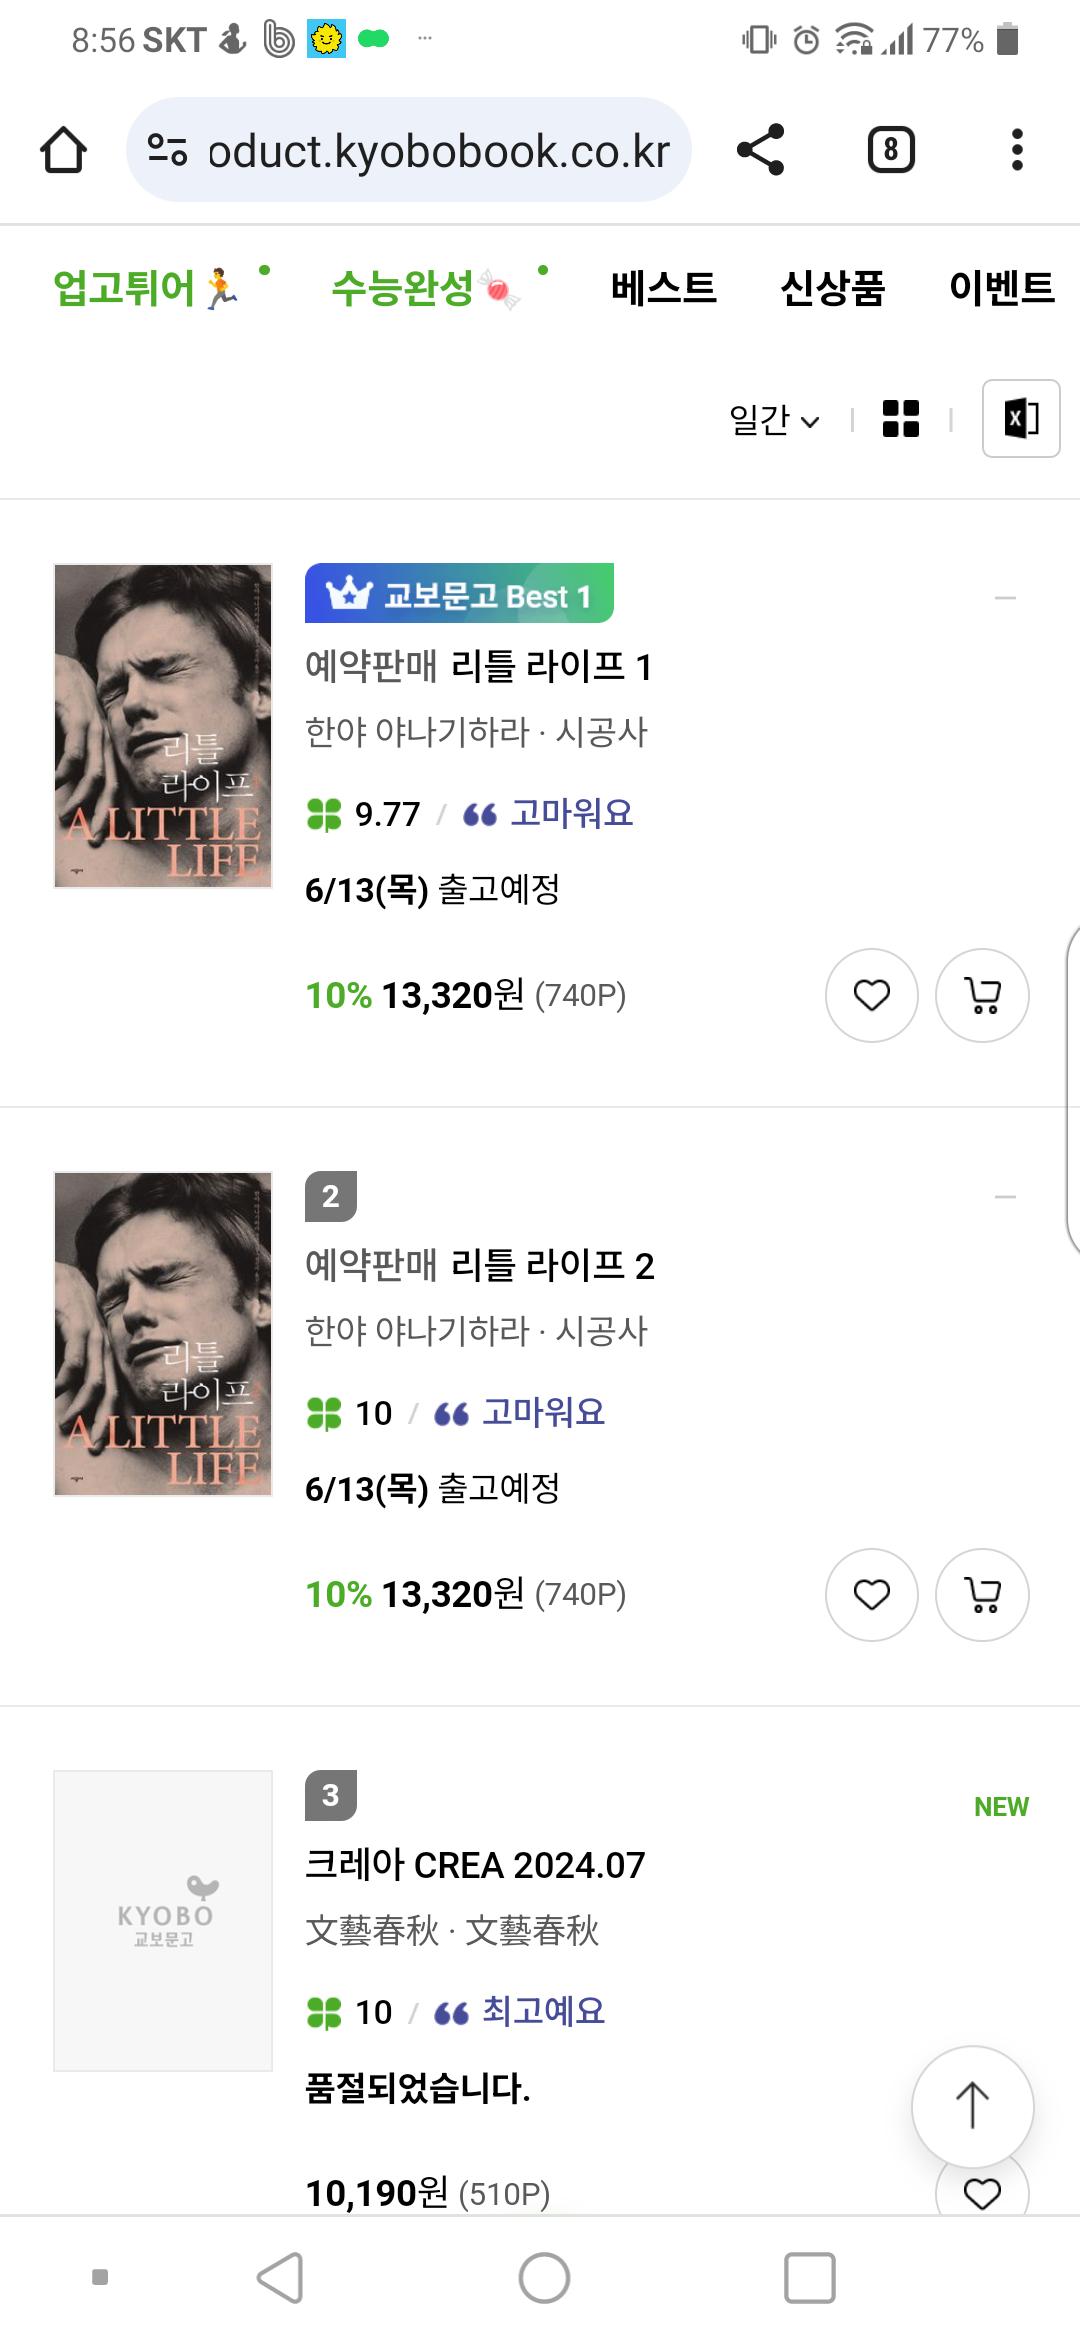Tap the browser home icon
1080x2340 pixels.
(63, 150)
